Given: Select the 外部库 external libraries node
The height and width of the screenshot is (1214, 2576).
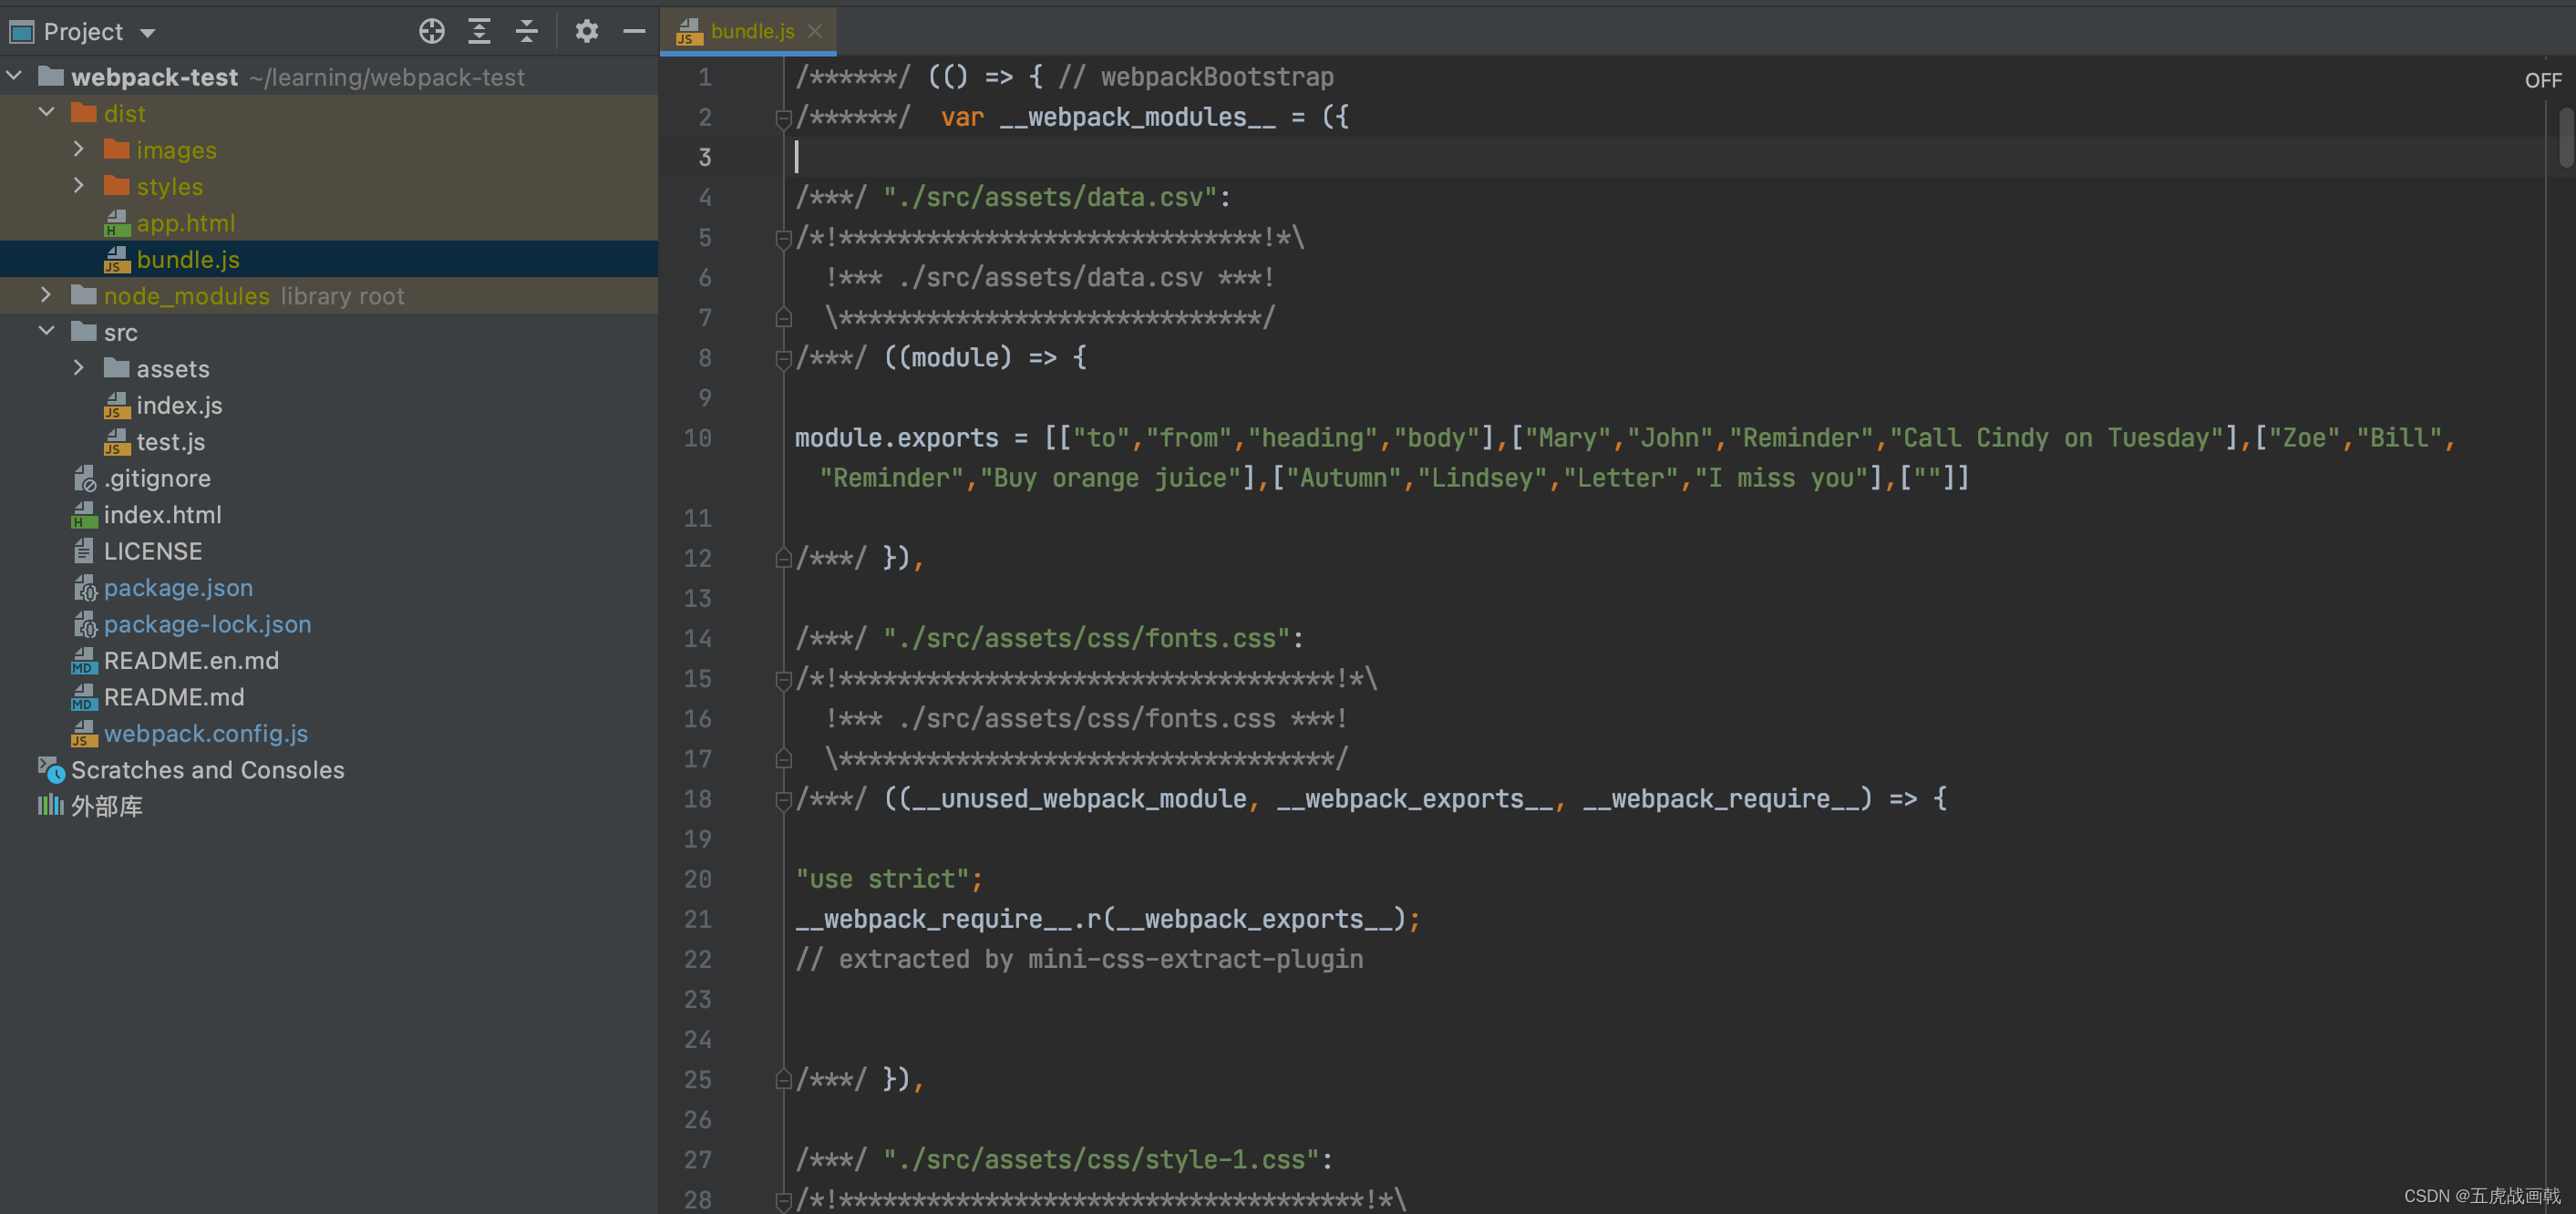Looking at the screenshot, I should tap(107, 806).
